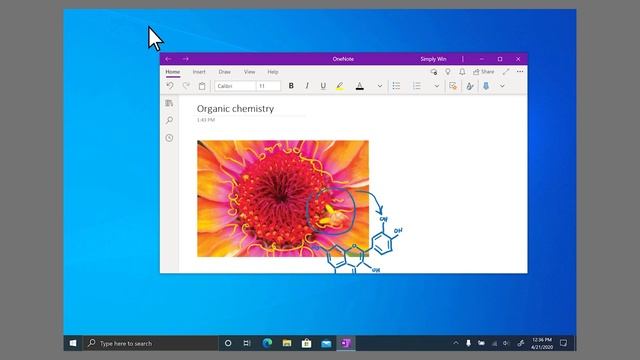
Task: Toggle italic formatting
Action: pos(307,86)
